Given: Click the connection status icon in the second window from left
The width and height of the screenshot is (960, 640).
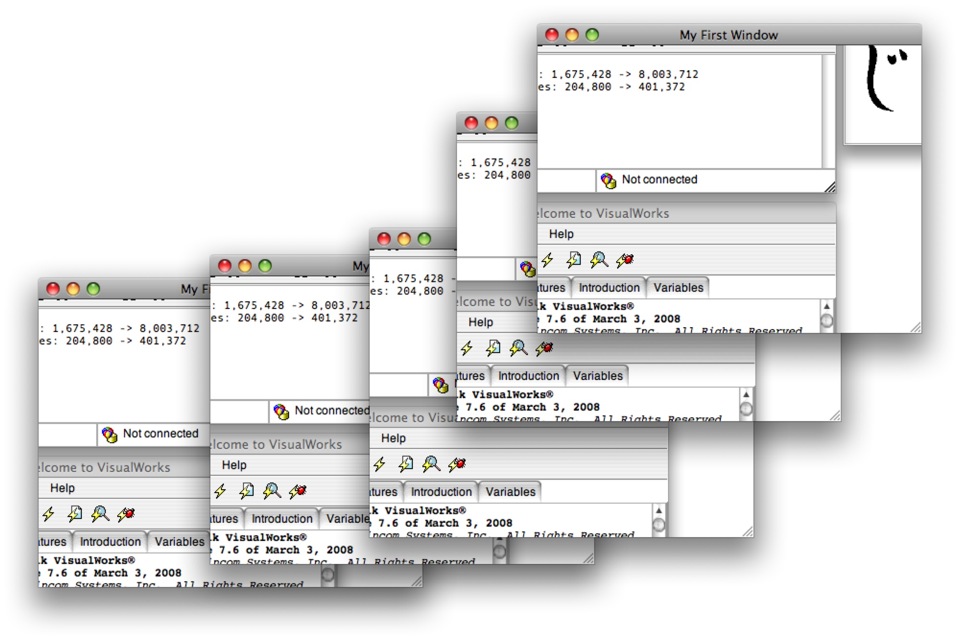Looking at the screenshot, I should pos(281,412).
